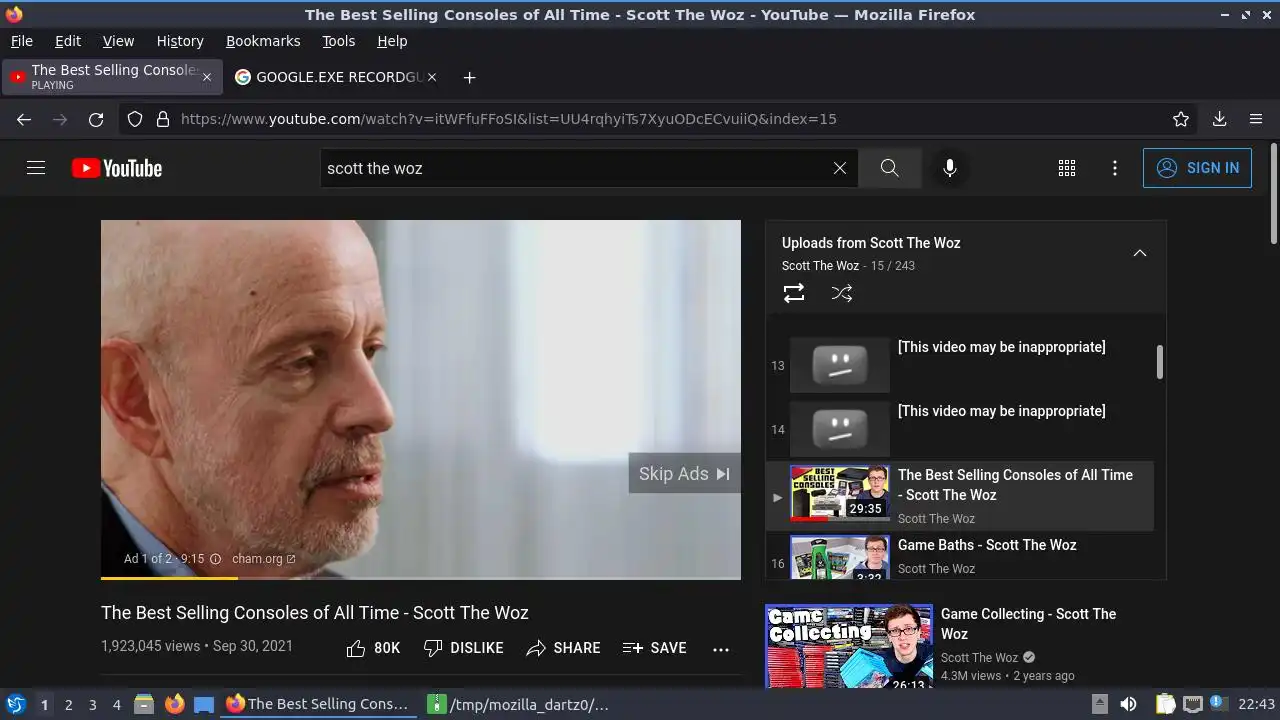Open the Firefox downloads panel
1280x720 pixels.
pyautogui.click(x=1220, y=119)
